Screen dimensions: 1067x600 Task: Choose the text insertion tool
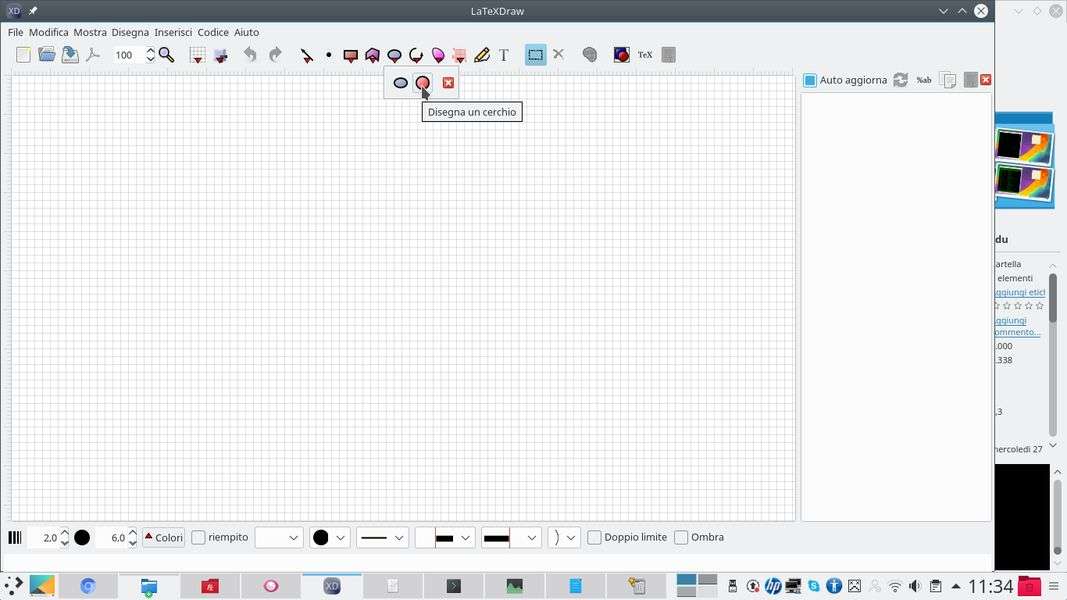coord(504,55)
